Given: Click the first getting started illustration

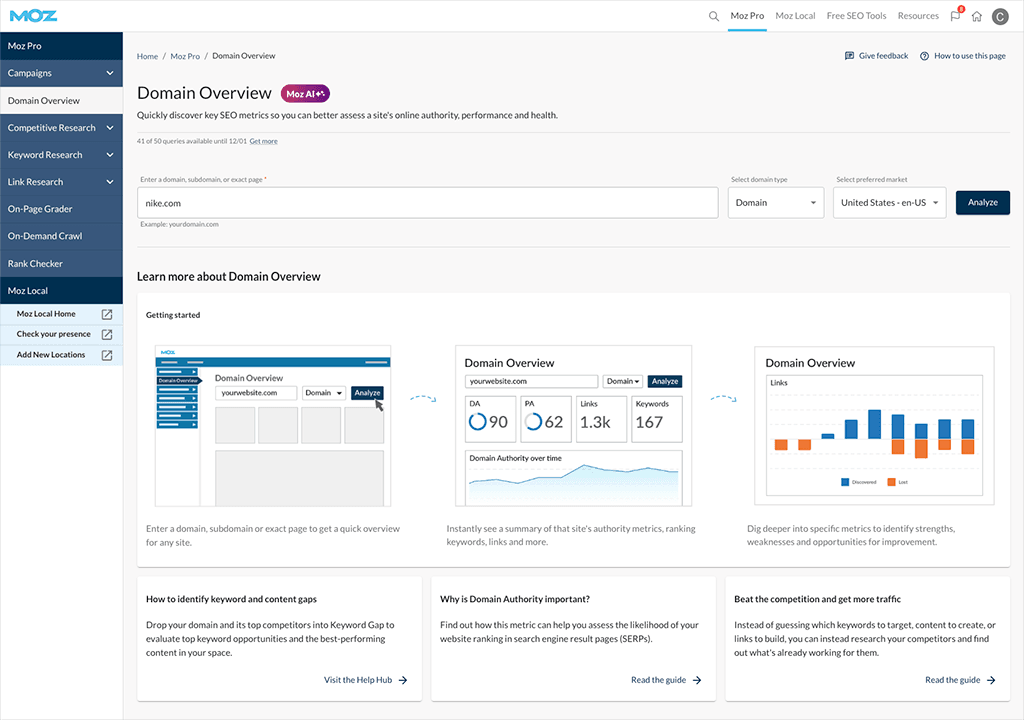Looking at the screenshot, I should [273, 426].
